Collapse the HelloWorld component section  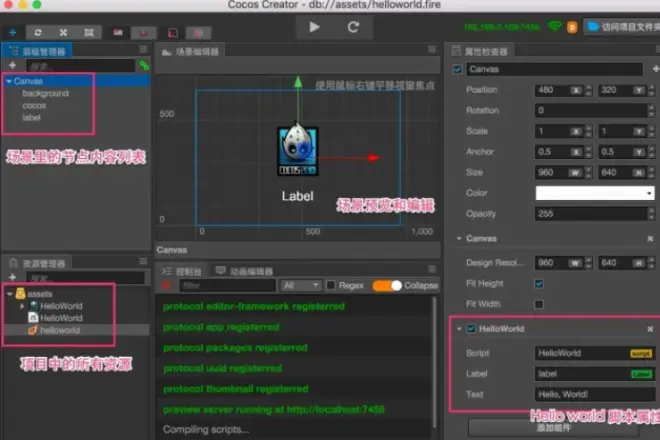click(459, 328)
